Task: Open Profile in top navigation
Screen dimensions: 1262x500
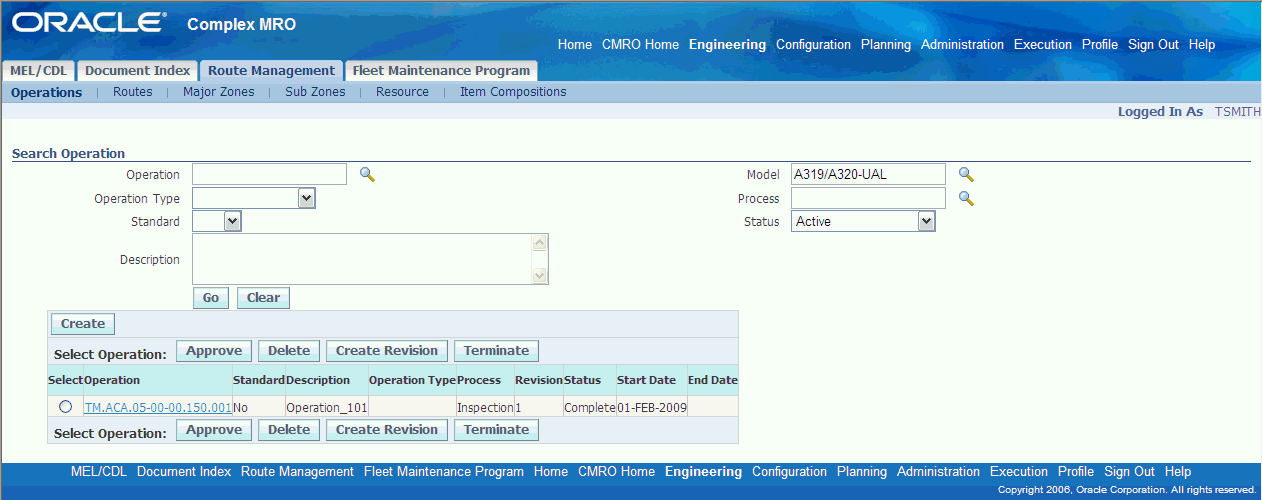Action: (1100, 45)
